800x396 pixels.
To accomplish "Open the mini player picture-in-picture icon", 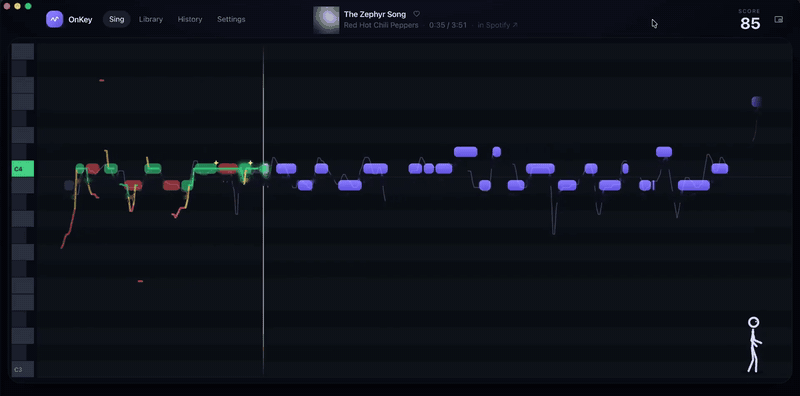I will [x=778, y=19].
